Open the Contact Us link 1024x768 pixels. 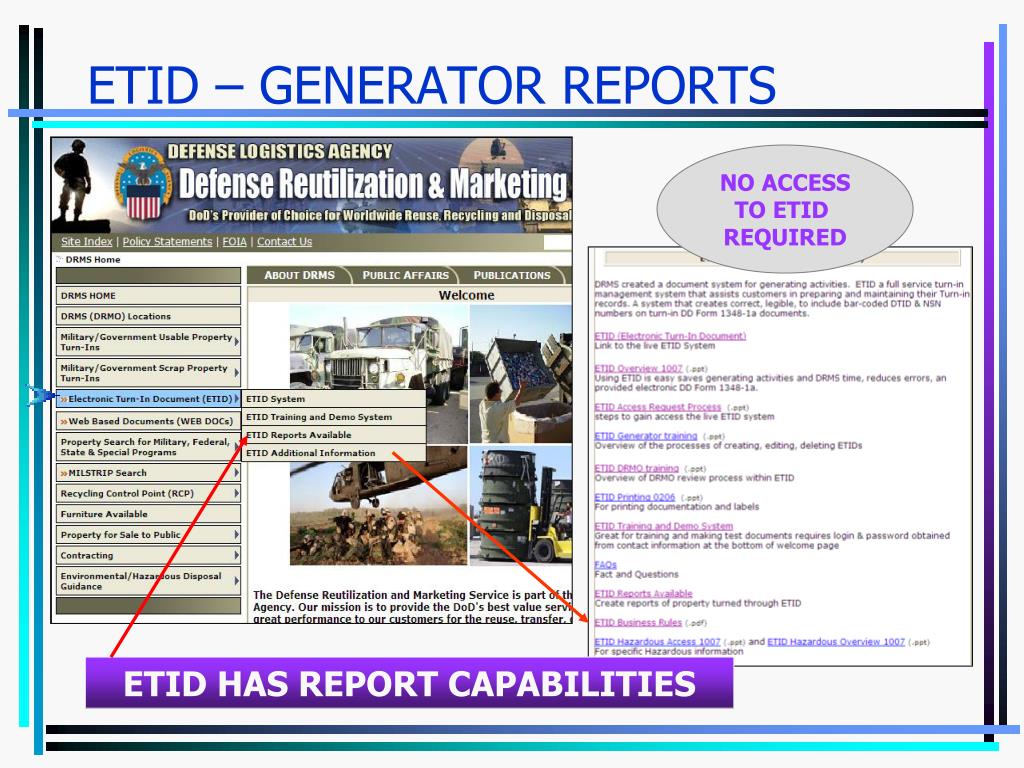click(284, 242)
